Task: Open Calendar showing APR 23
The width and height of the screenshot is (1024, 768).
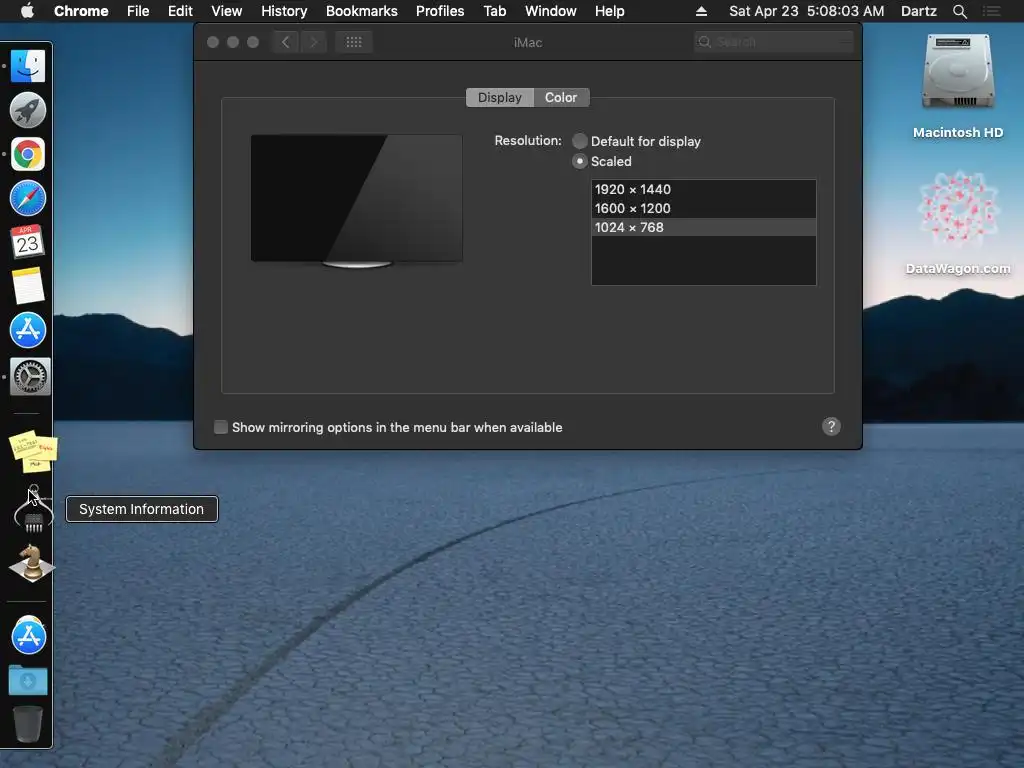Action: tap(27, 242)
